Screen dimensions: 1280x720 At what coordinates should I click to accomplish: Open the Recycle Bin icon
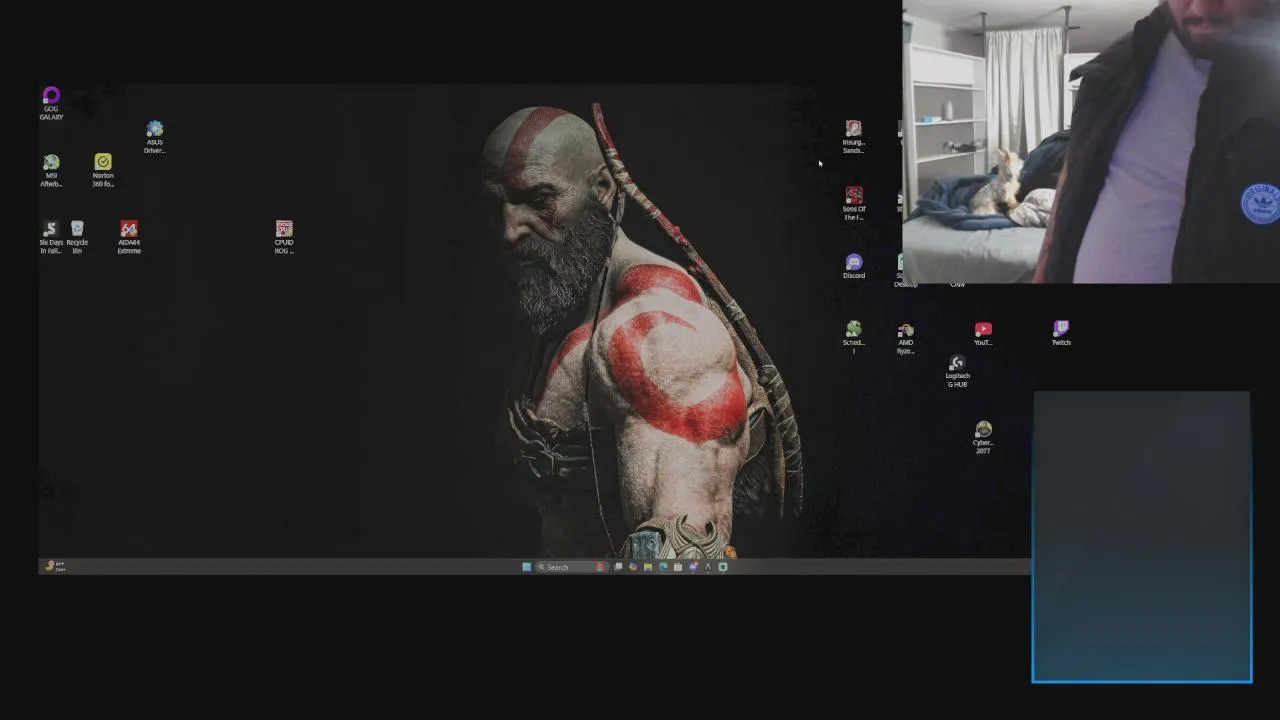pyautogui.click(x=77, y=237)
